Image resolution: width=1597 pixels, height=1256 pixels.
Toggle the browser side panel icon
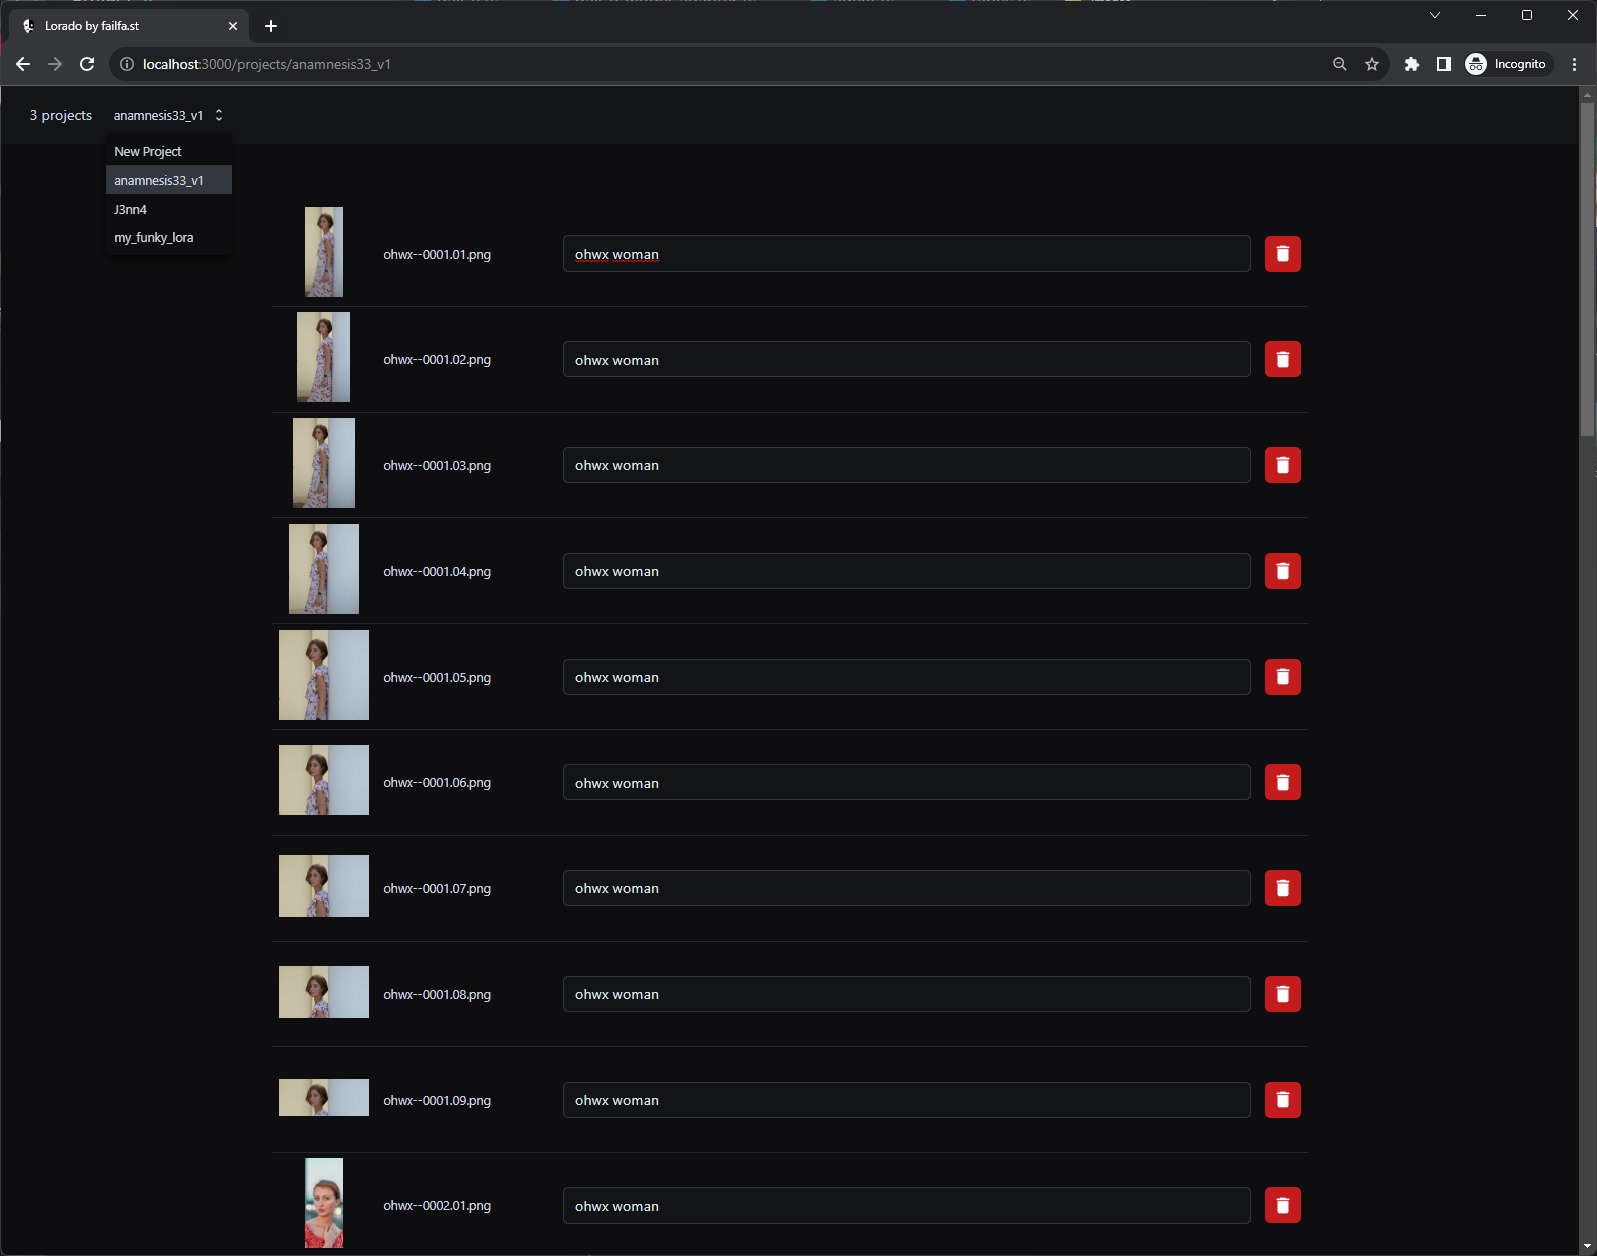pyautogui.click(x=1443, y=64)
